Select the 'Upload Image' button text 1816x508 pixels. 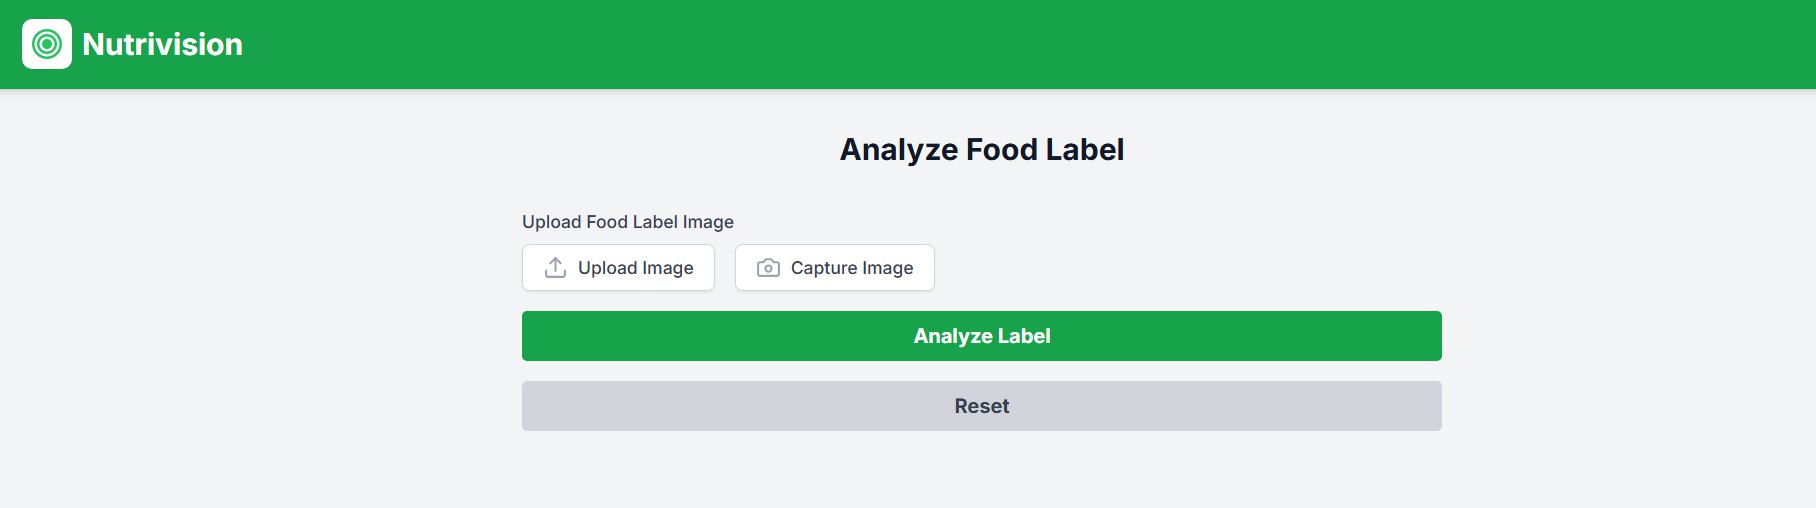[x=635, y=268]
